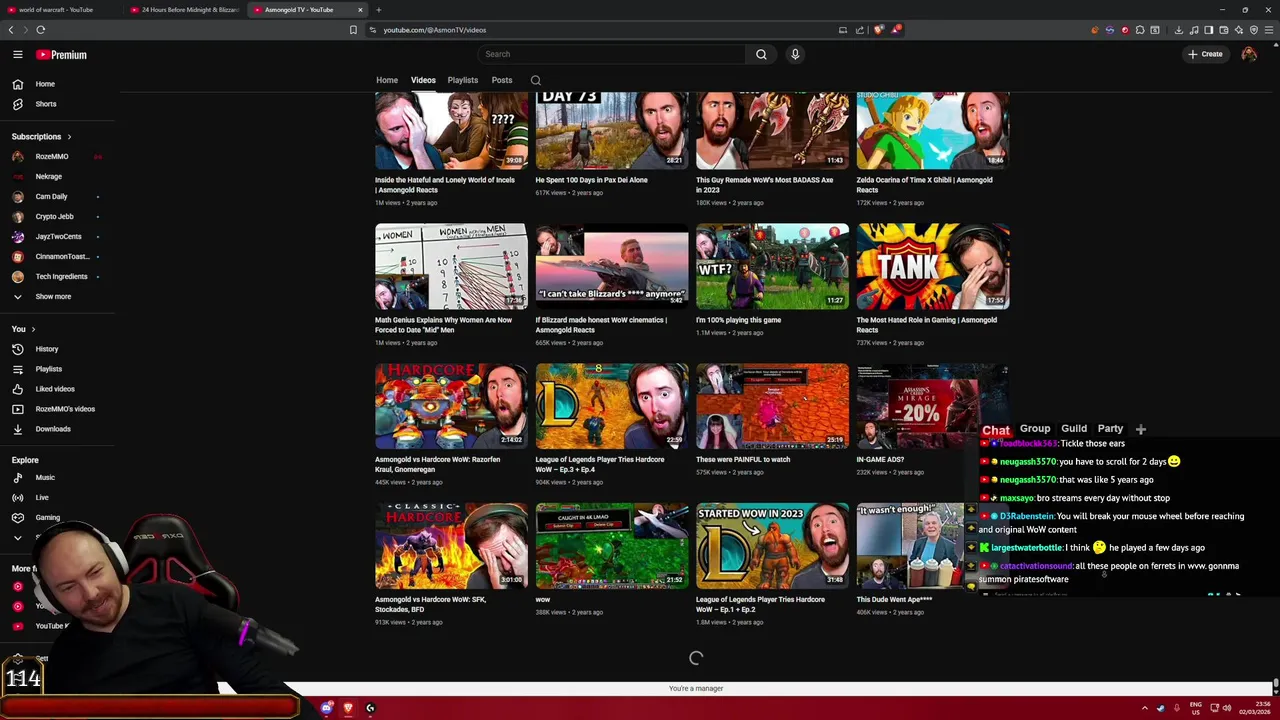Switch to the Group chat tab
Image resolution: width=1280 pixels, height=720 pixels.
(1035, 428)
